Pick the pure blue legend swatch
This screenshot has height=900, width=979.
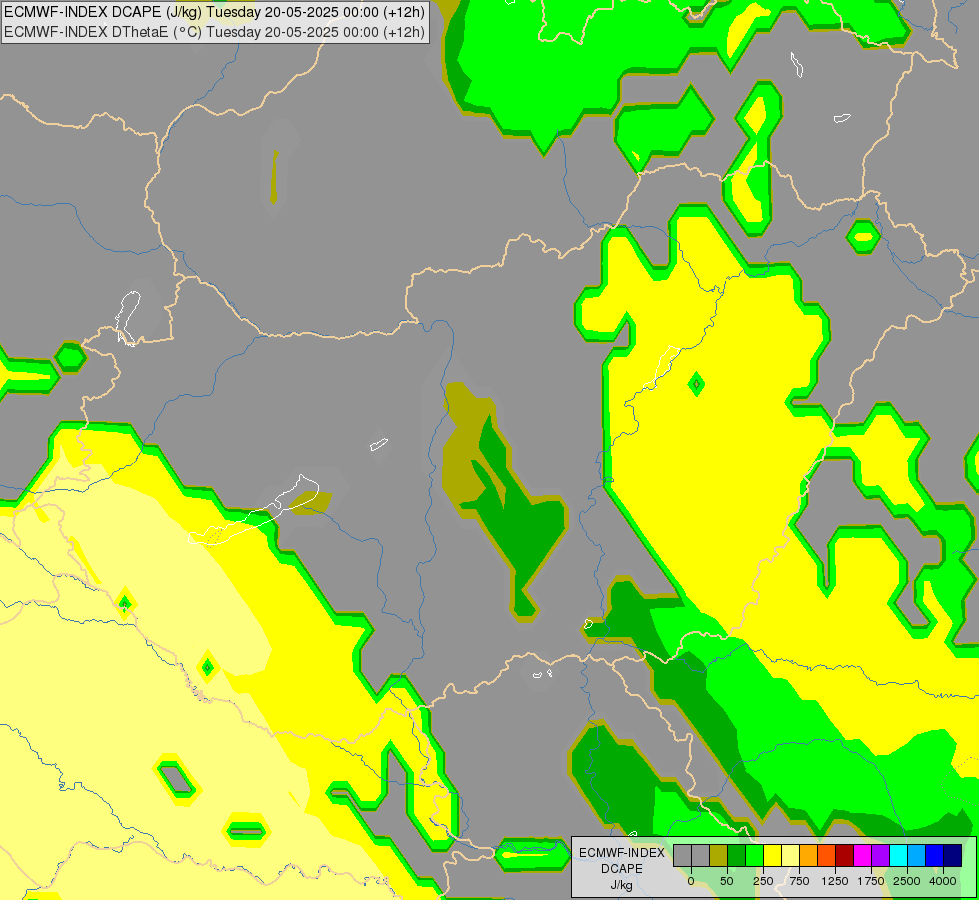click(x=935, y=855)
